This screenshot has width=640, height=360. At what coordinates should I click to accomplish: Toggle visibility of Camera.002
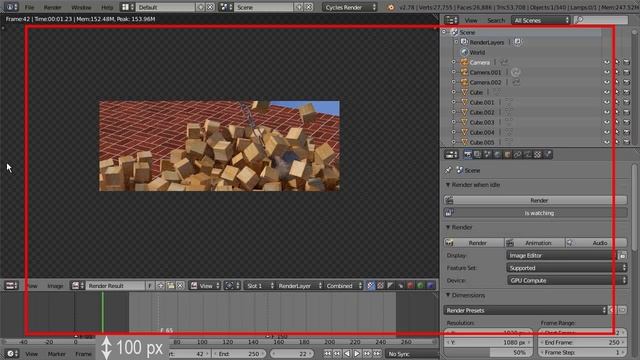pyautogui.click(x=607, y=82)
